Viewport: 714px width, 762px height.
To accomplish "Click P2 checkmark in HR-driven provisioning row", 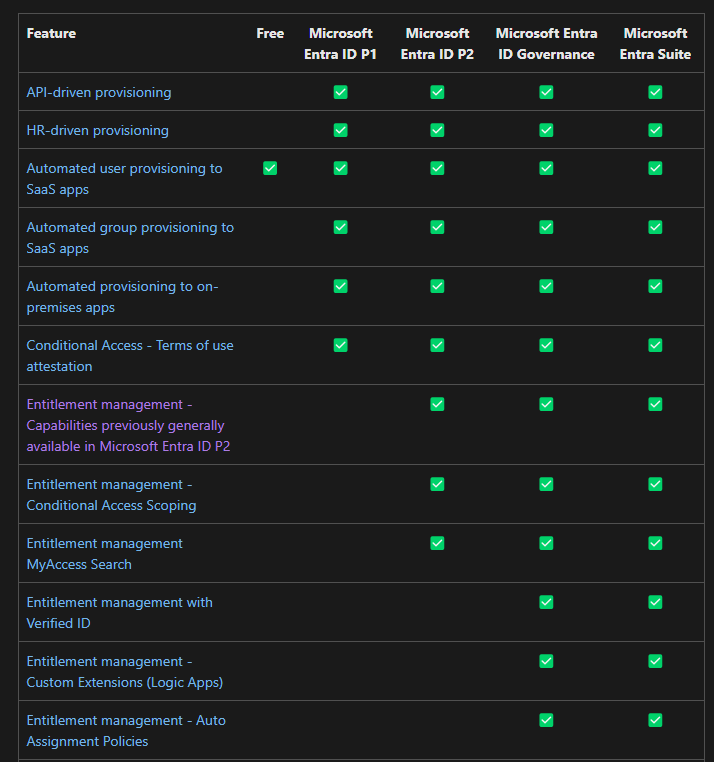I will 437,130.
